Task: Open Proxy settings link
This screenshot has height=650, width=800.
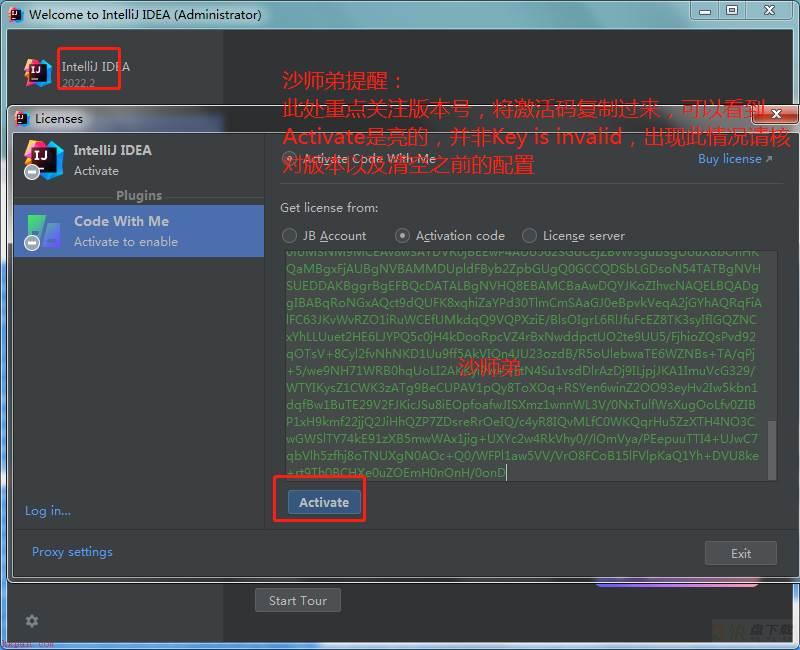Action: (72, 552)
